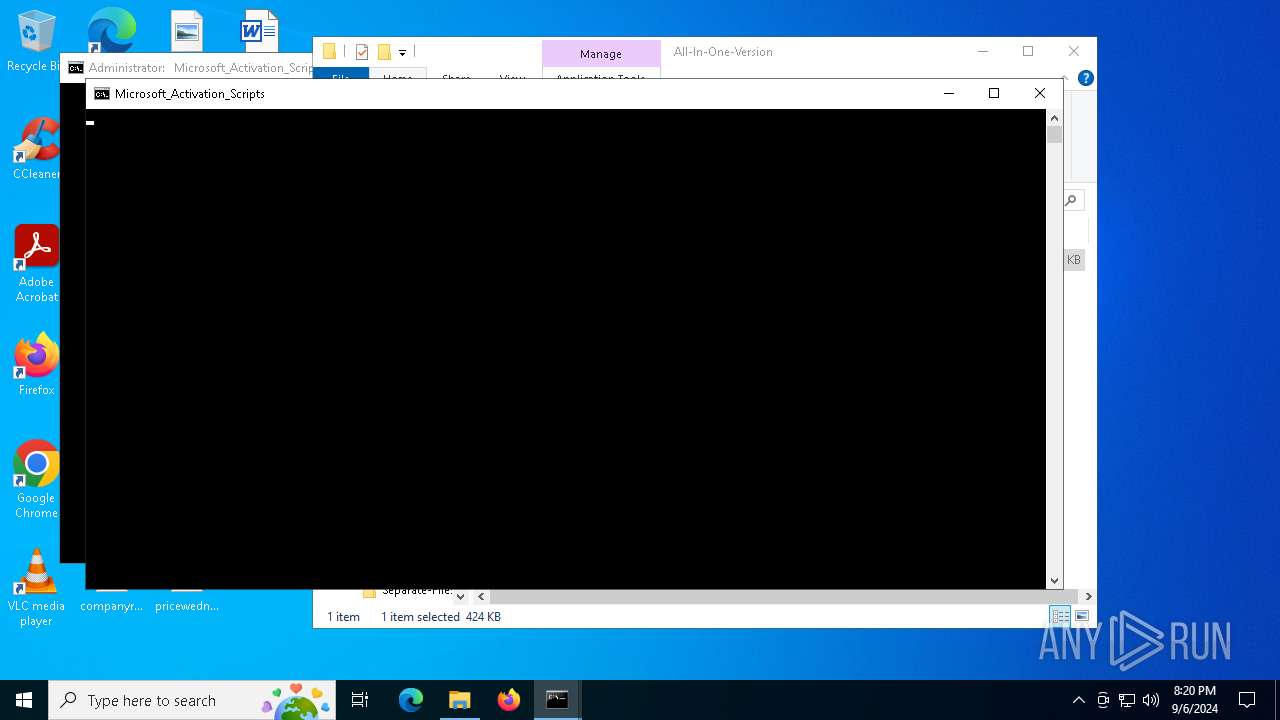The image size is (1280, 720).
Task: Open File Explorer from the taskbar
Action: pos(460,700)
